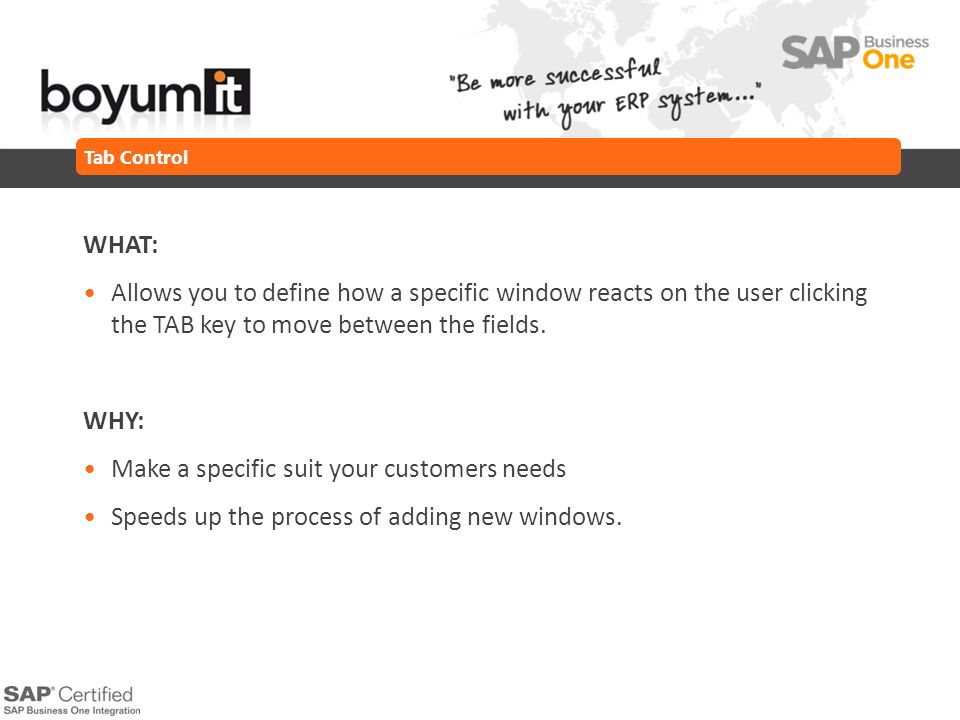This screenshot has width=960, height=720.
Task: Click the WHAT: heading
Action: (121, 245)
